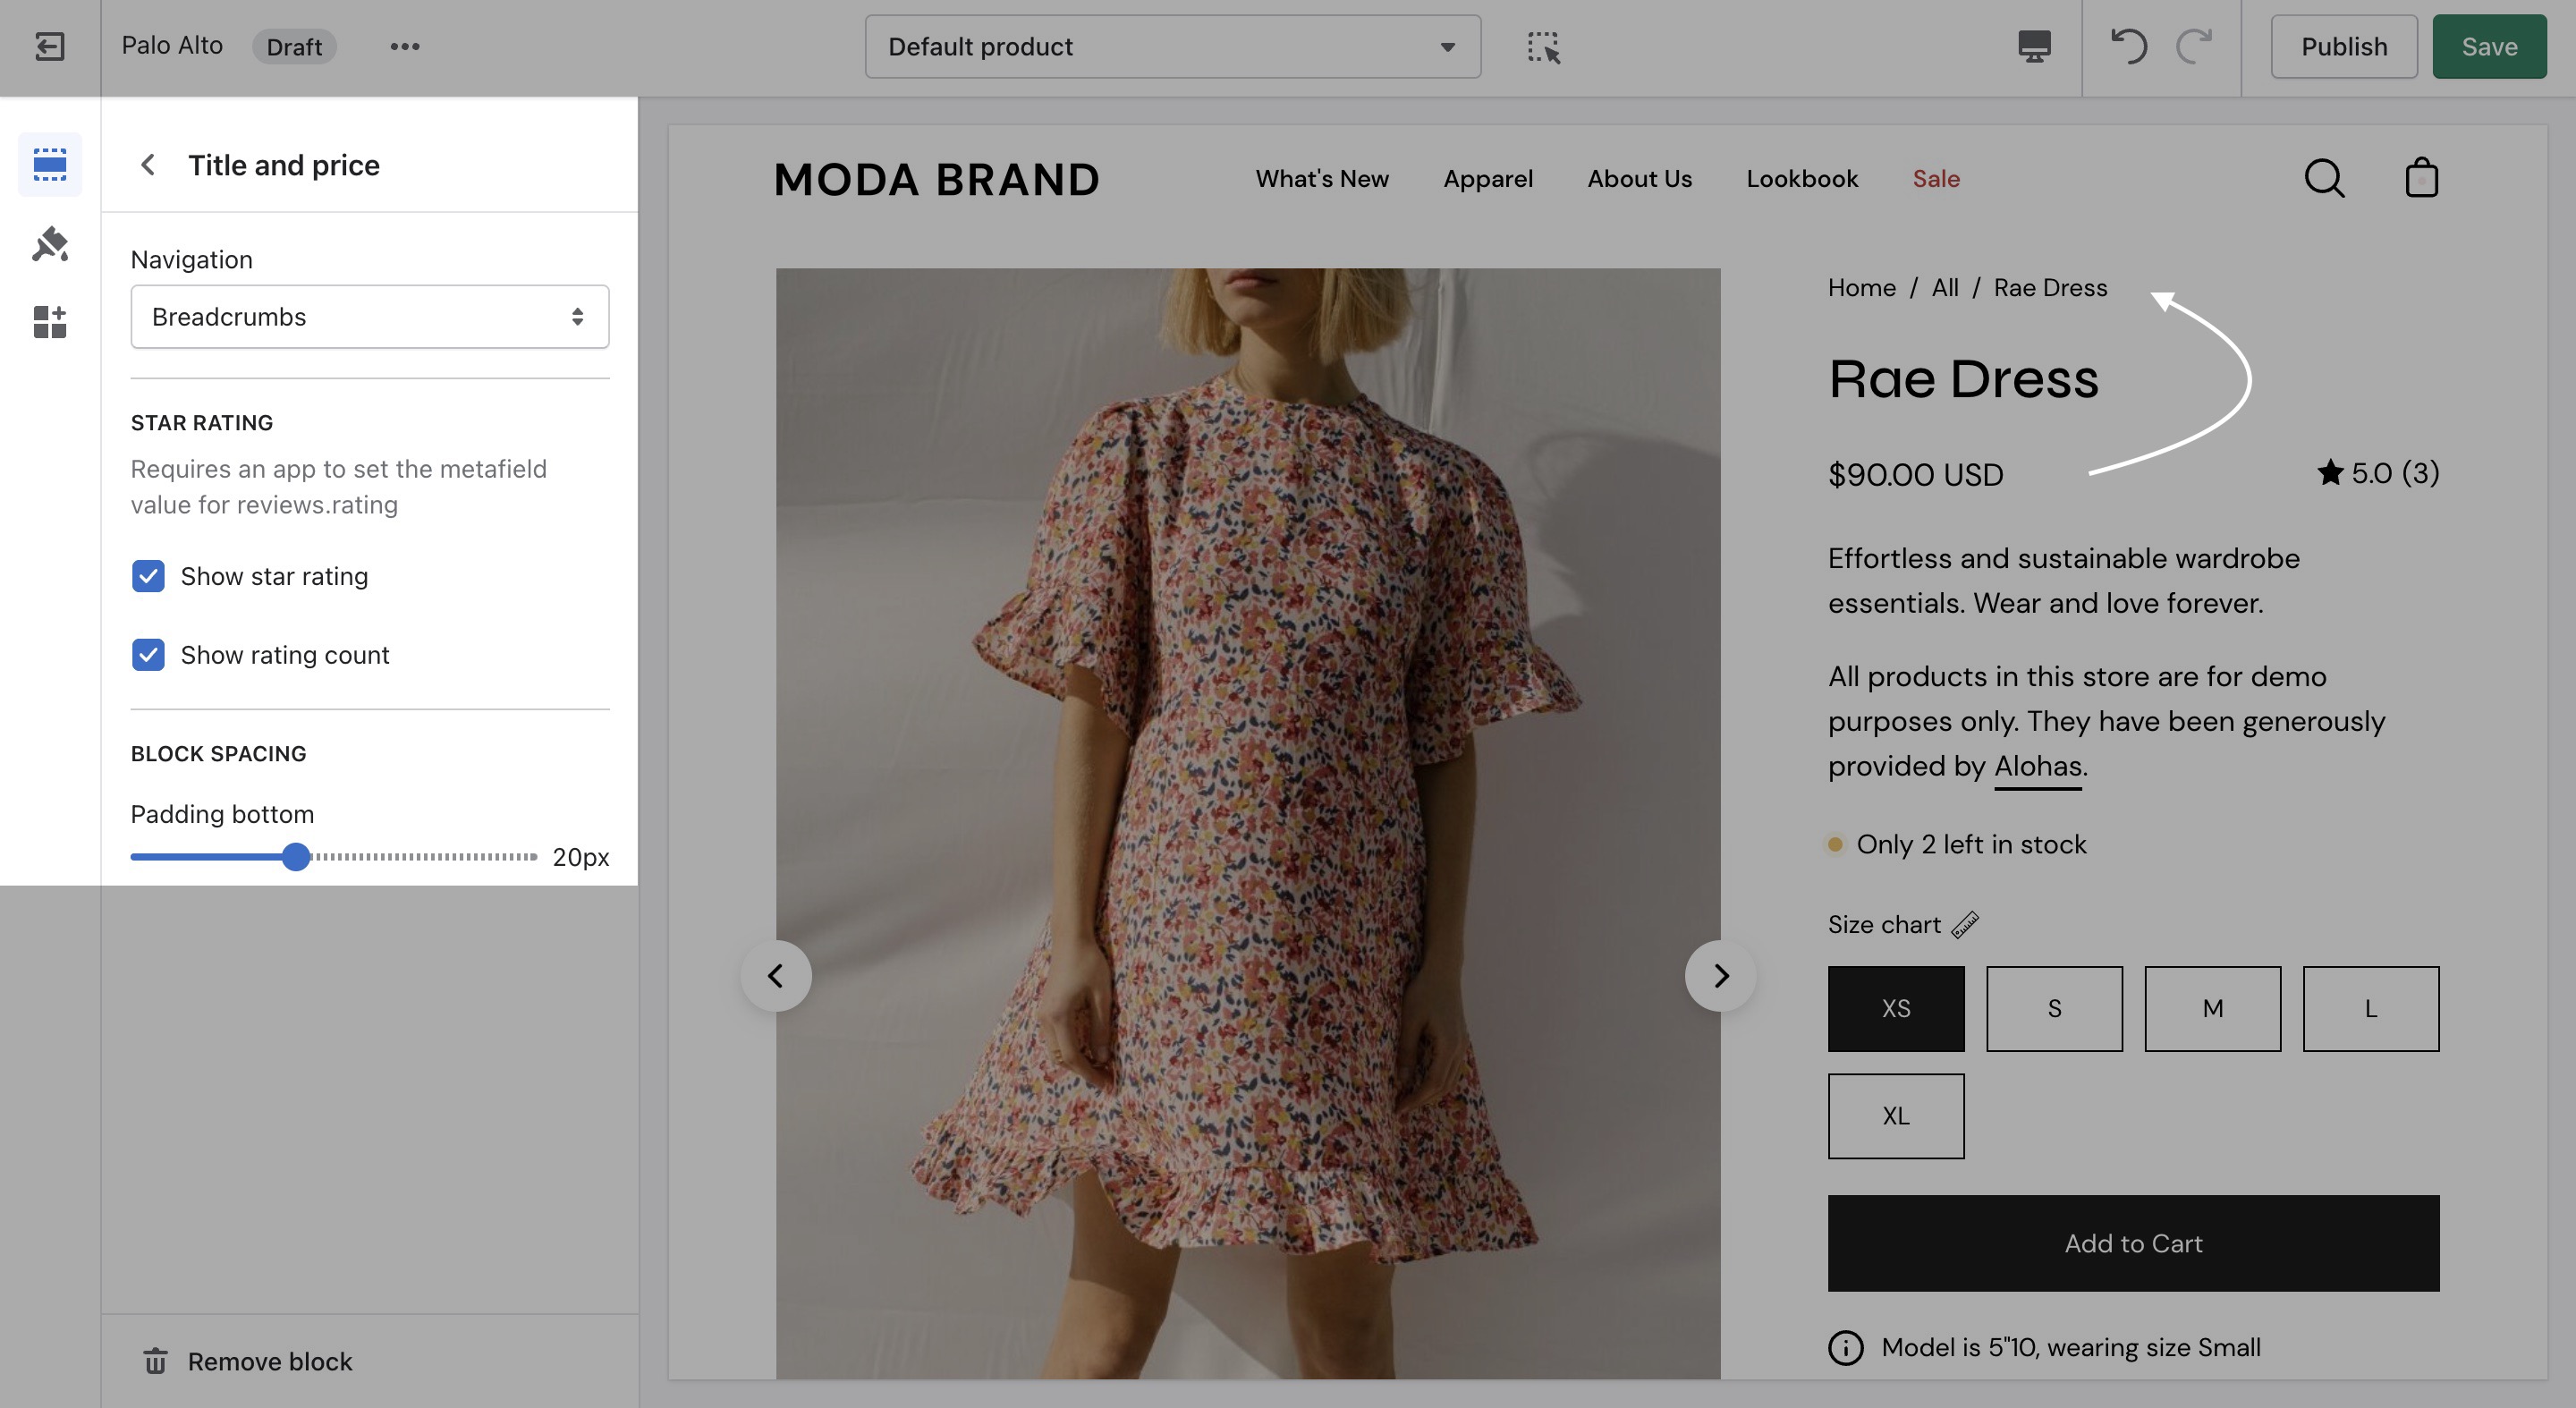This screenshot has width=2576, height=1408.
Task: Open the theme actions ellipsis menu
Action: coord(404,47)
